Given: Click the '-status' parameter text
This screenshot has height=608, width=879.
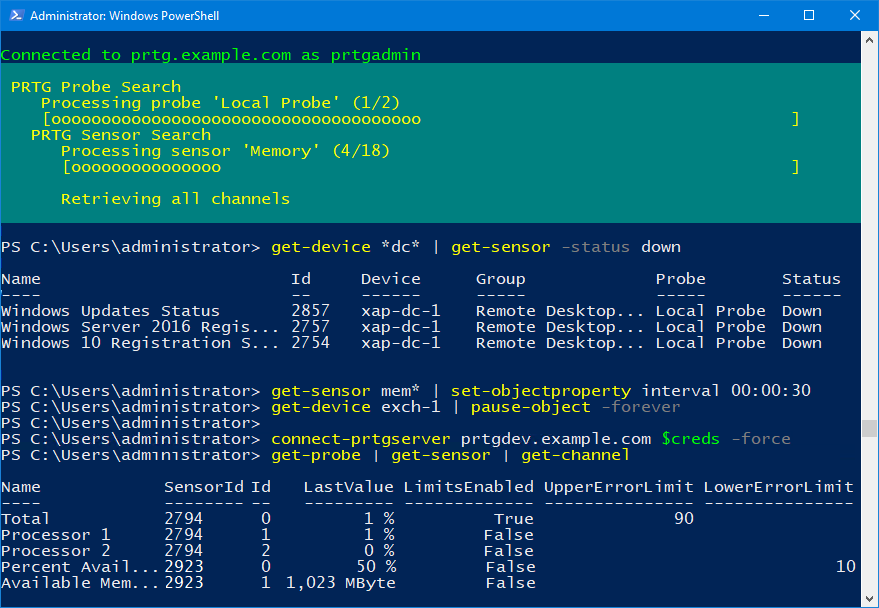Looking at the screenshot, I should (x=595, y=247).
